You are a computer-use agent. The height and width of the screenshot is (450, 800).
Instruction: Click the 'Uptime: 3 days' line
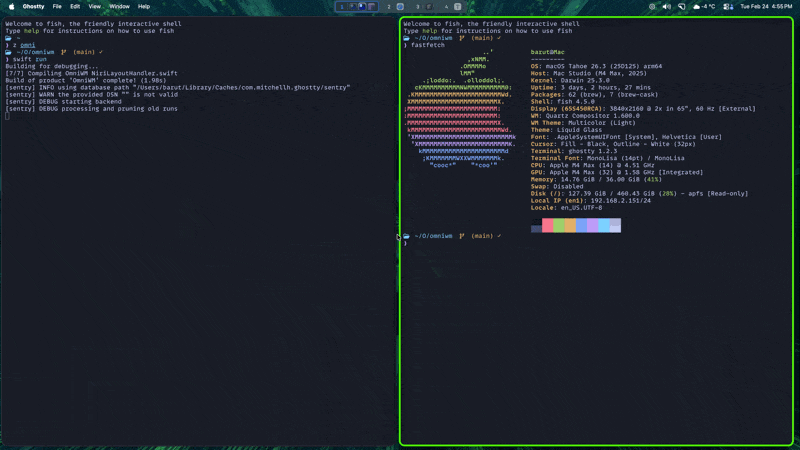click(591, 87)
